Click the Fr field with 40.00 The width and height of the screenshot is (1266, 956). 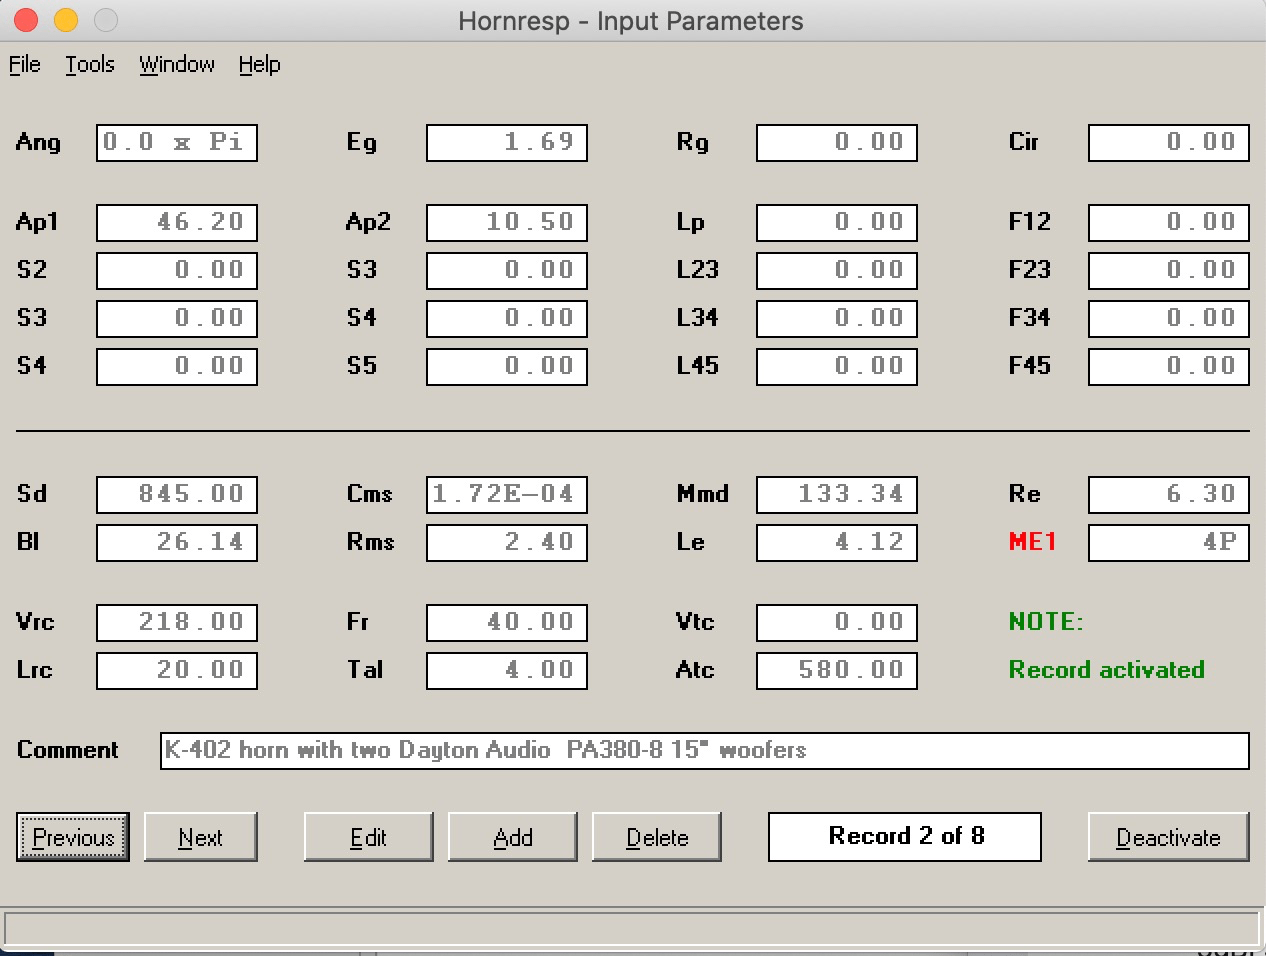(507, 622)
